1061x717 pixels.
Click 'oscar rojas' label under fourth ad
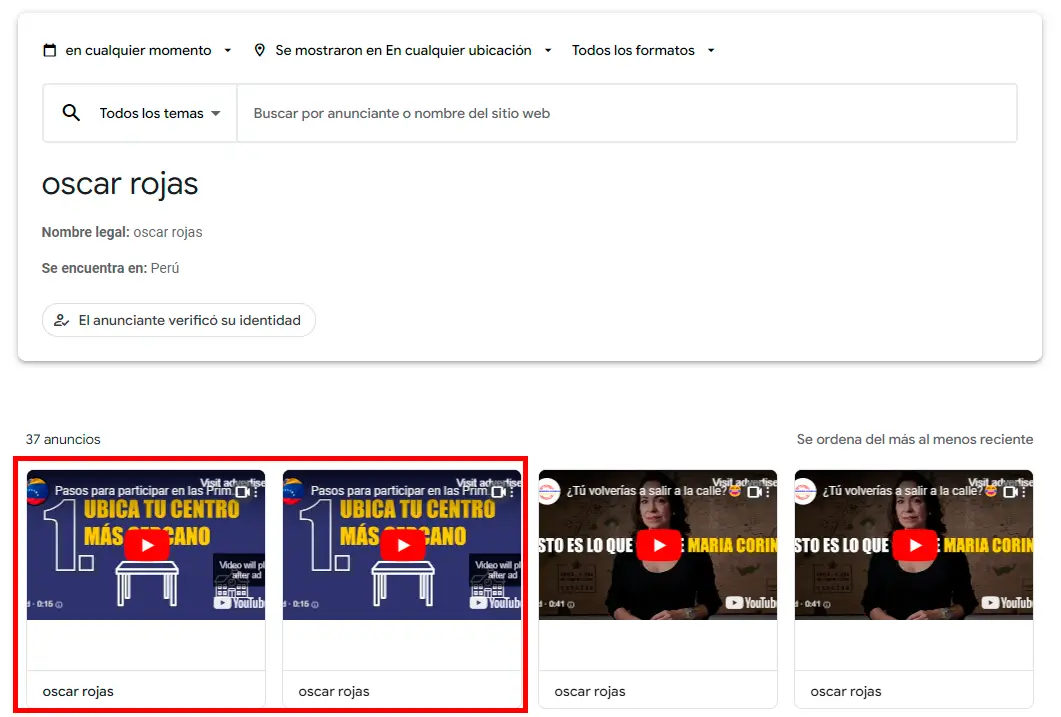click(846, 691)
